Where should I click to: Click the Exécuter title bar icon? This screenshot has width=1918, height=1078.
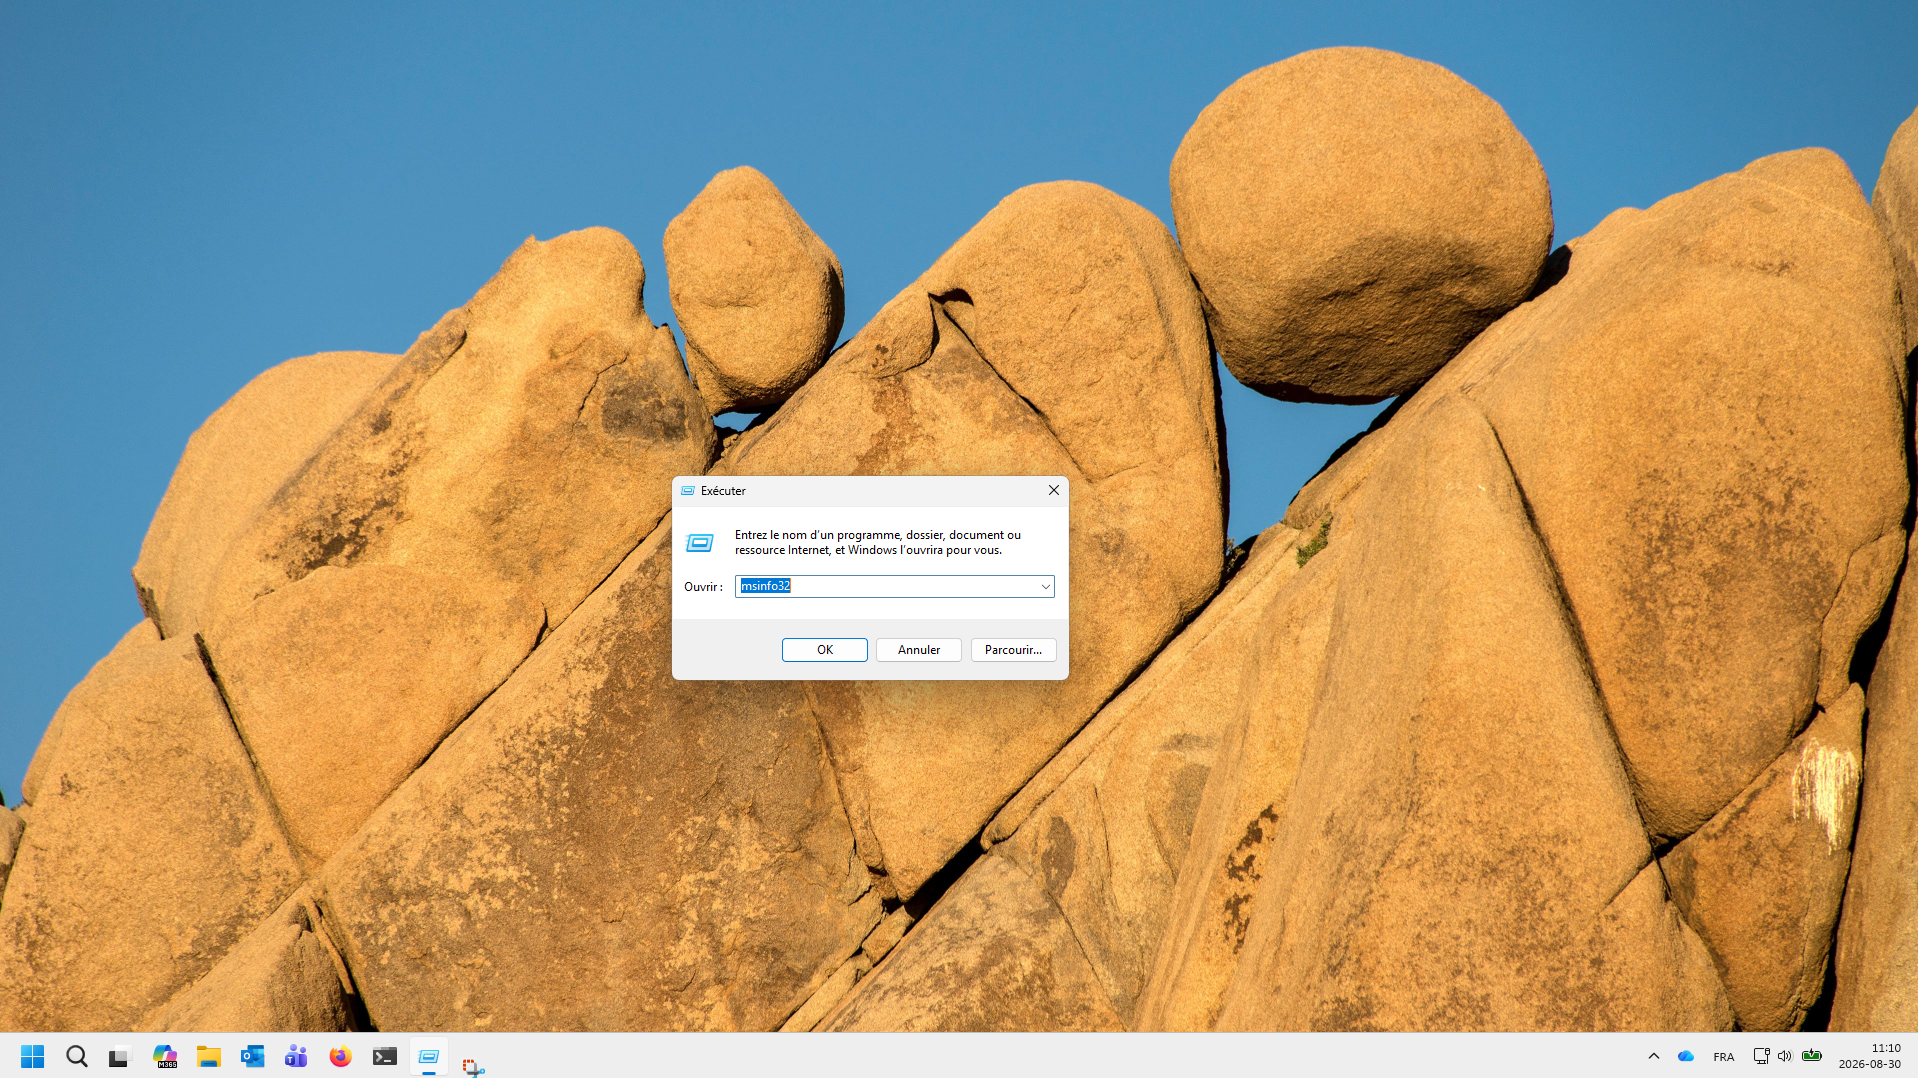click(x=688, y=491)
